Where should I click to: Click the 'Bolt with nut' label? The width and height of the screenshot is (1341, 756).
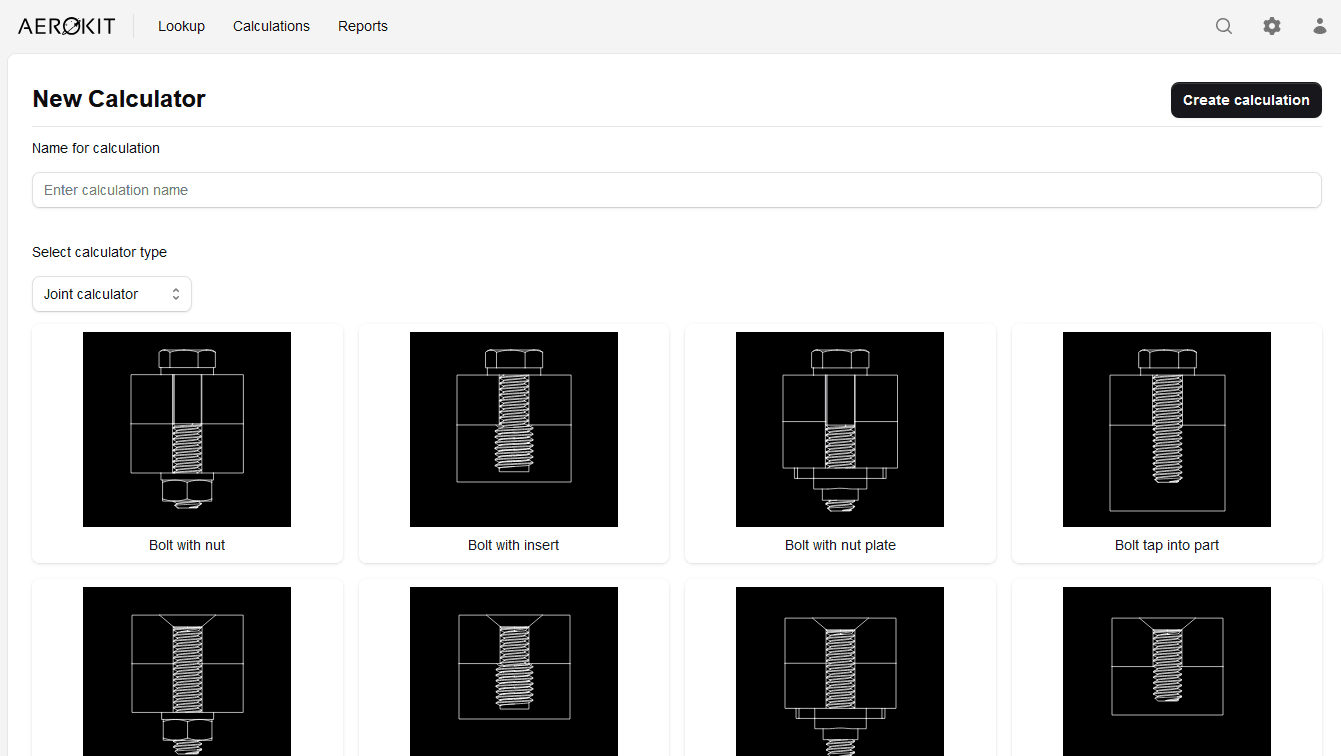(187, 545)
